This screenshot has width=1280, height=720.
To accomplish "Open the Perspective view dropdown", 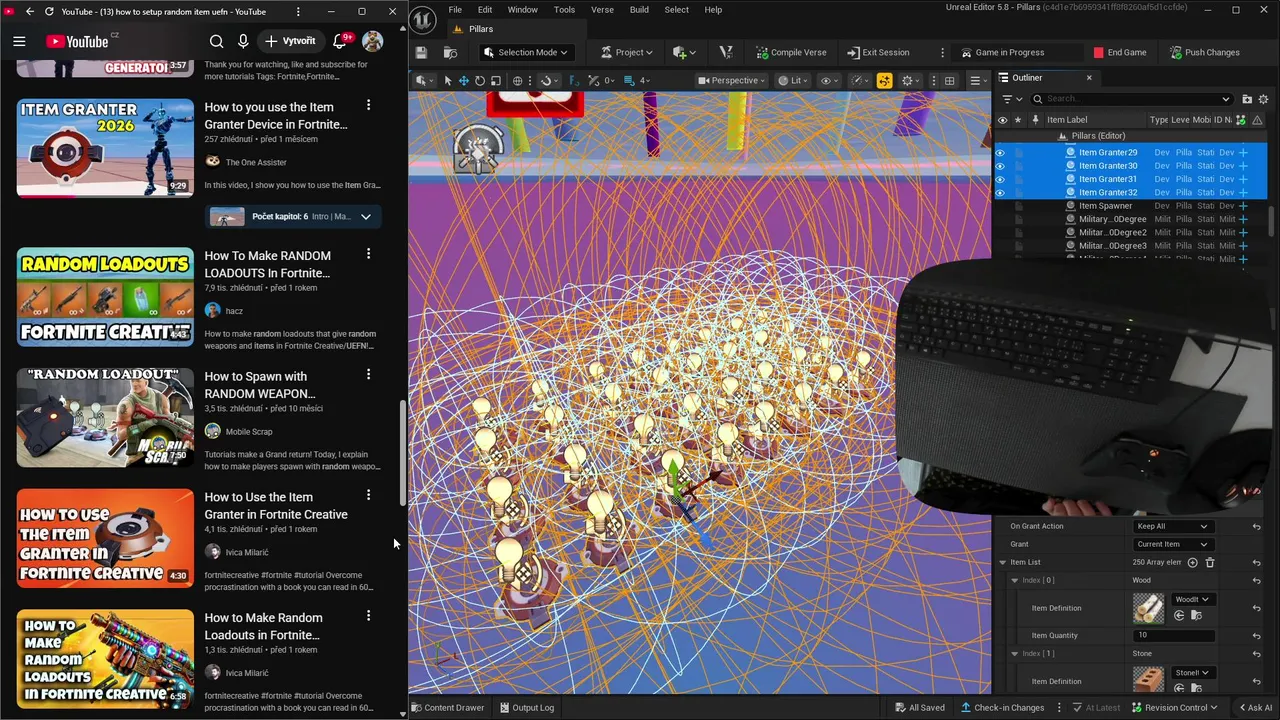I will pyautogui.click(x=734, y=80).
